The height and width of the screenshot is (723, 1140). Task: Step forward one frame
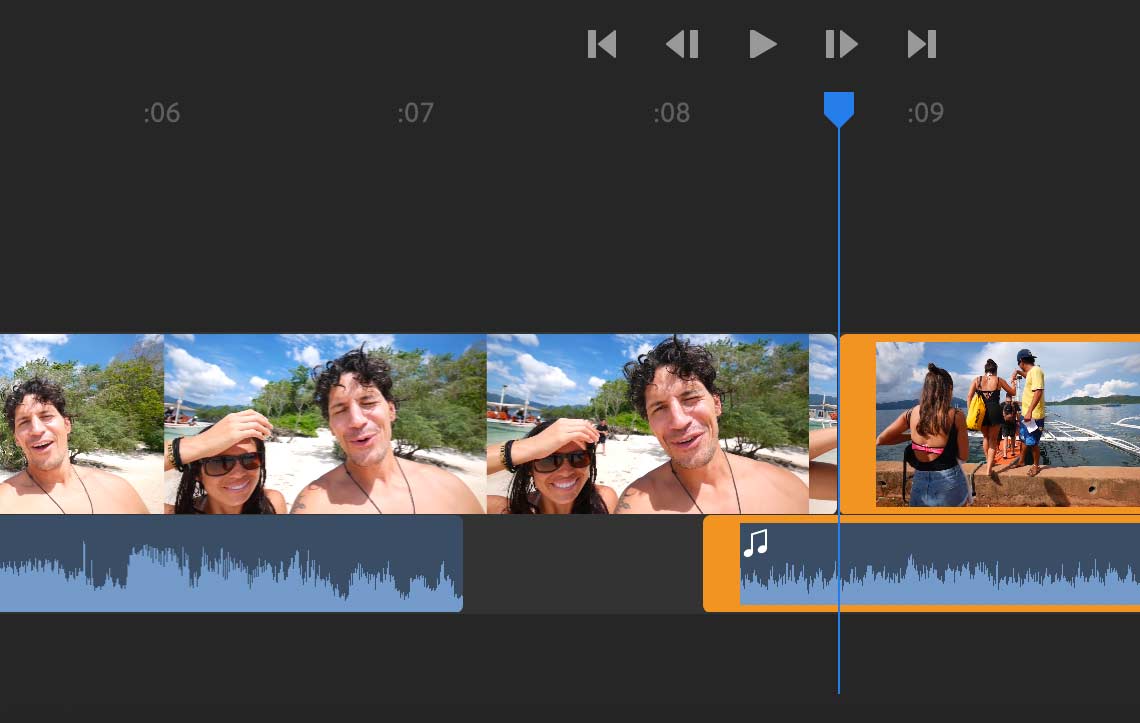tap(842, 44)
